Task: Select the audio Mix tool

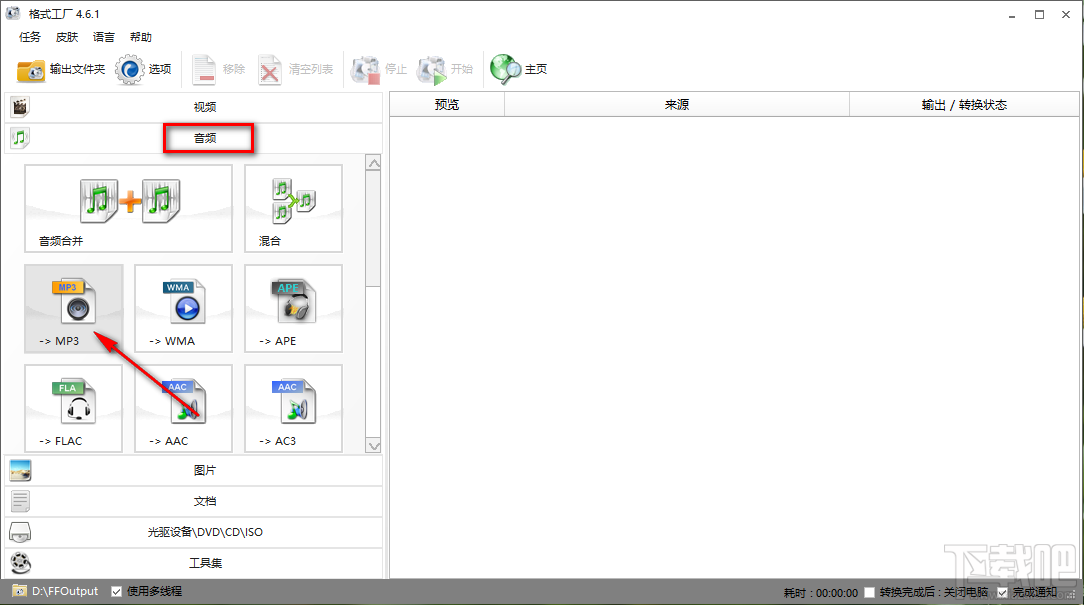Action: click(293, 208)
